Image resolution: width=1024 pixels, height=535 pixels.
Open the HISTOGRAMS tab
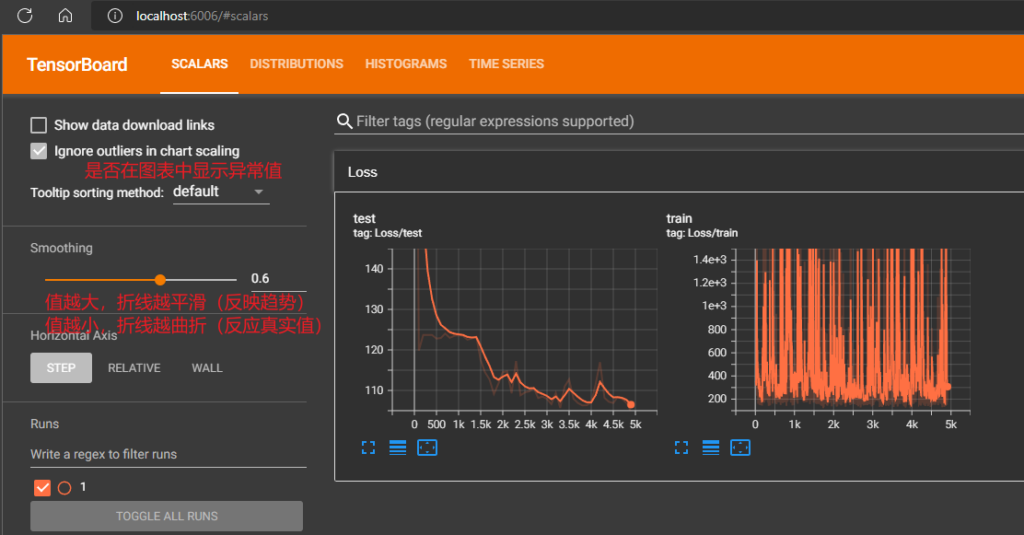pos(406,64)
